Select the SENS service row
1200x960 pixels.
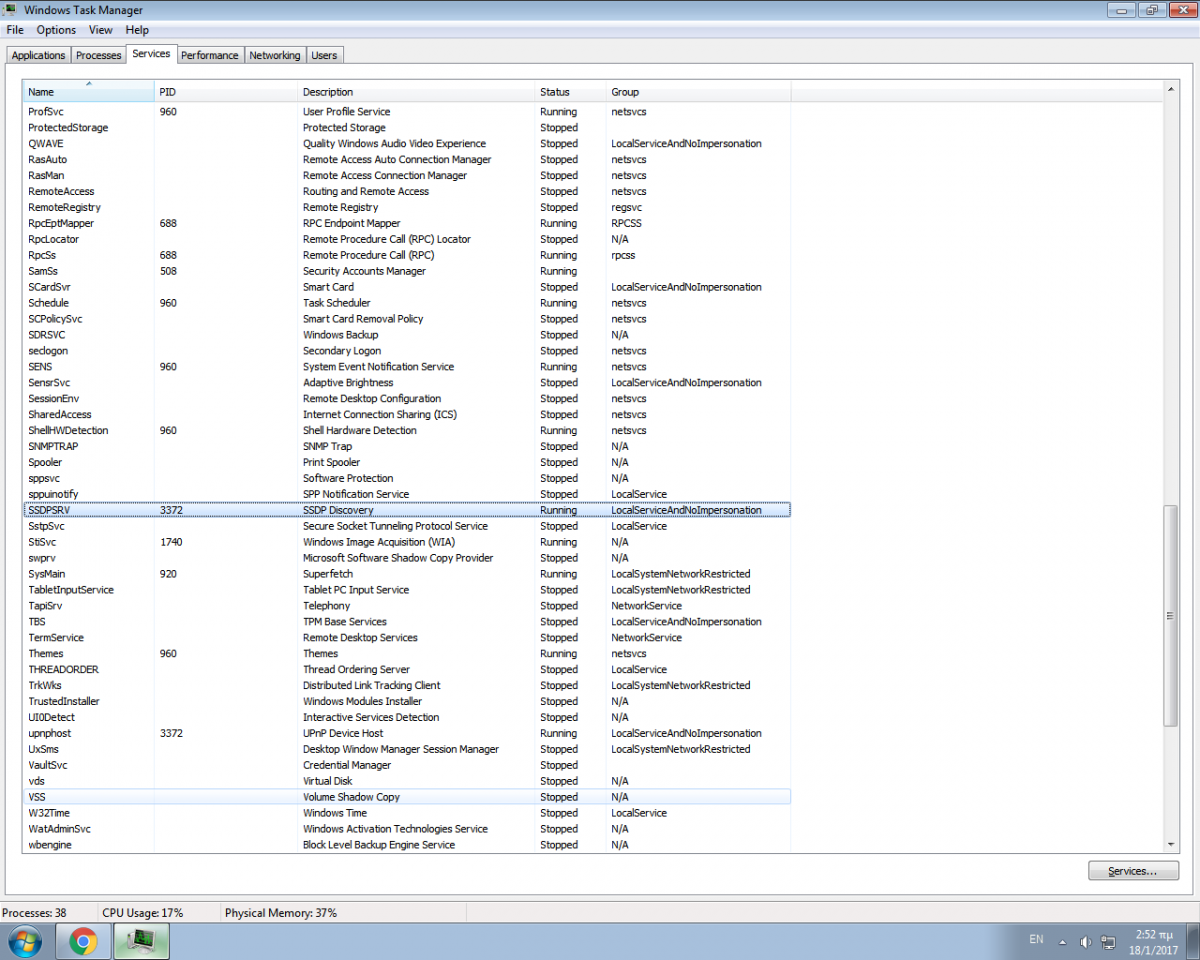pos(407,367)
